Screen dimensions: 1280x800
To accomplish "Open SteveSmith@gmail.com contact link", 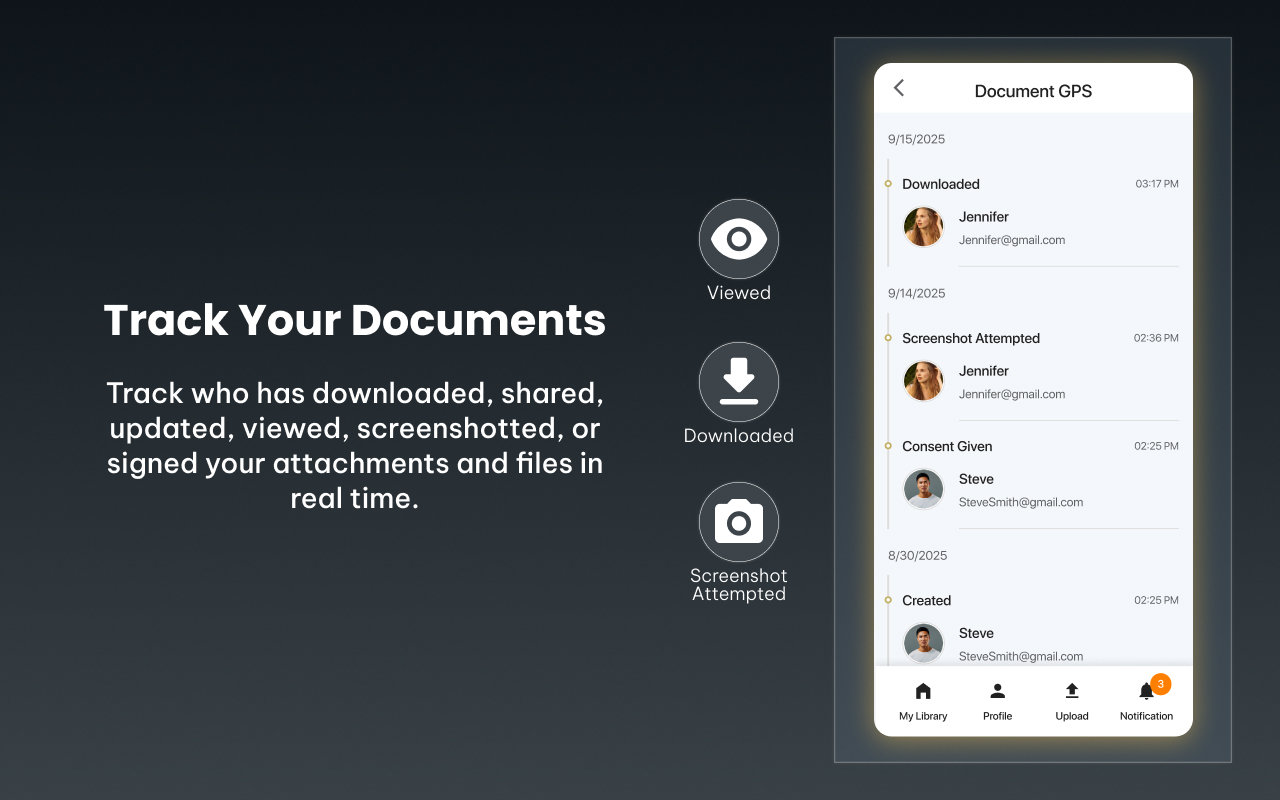I will coord(1020,502).
